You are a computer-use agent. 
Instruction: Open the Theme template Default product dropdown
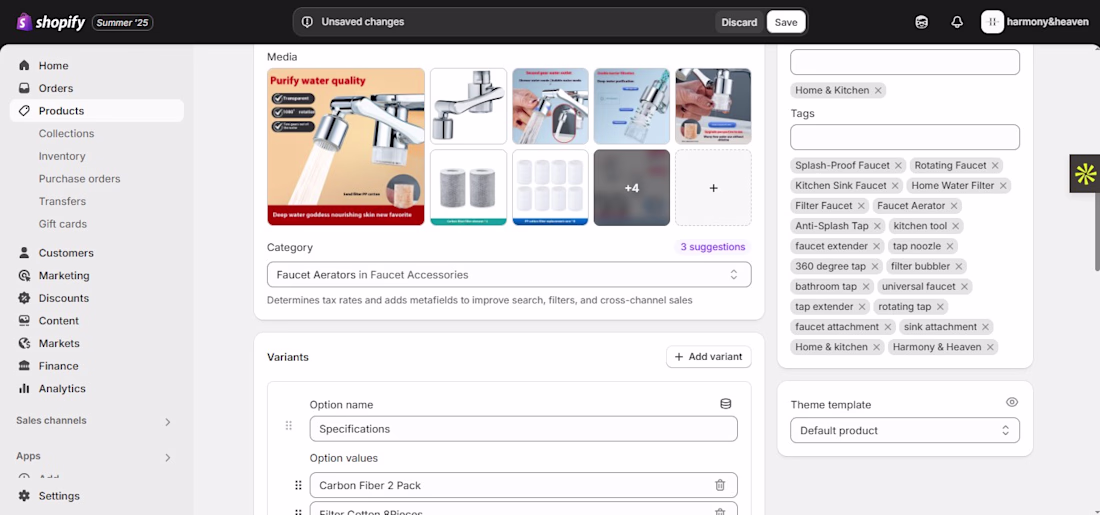[905, 430]
